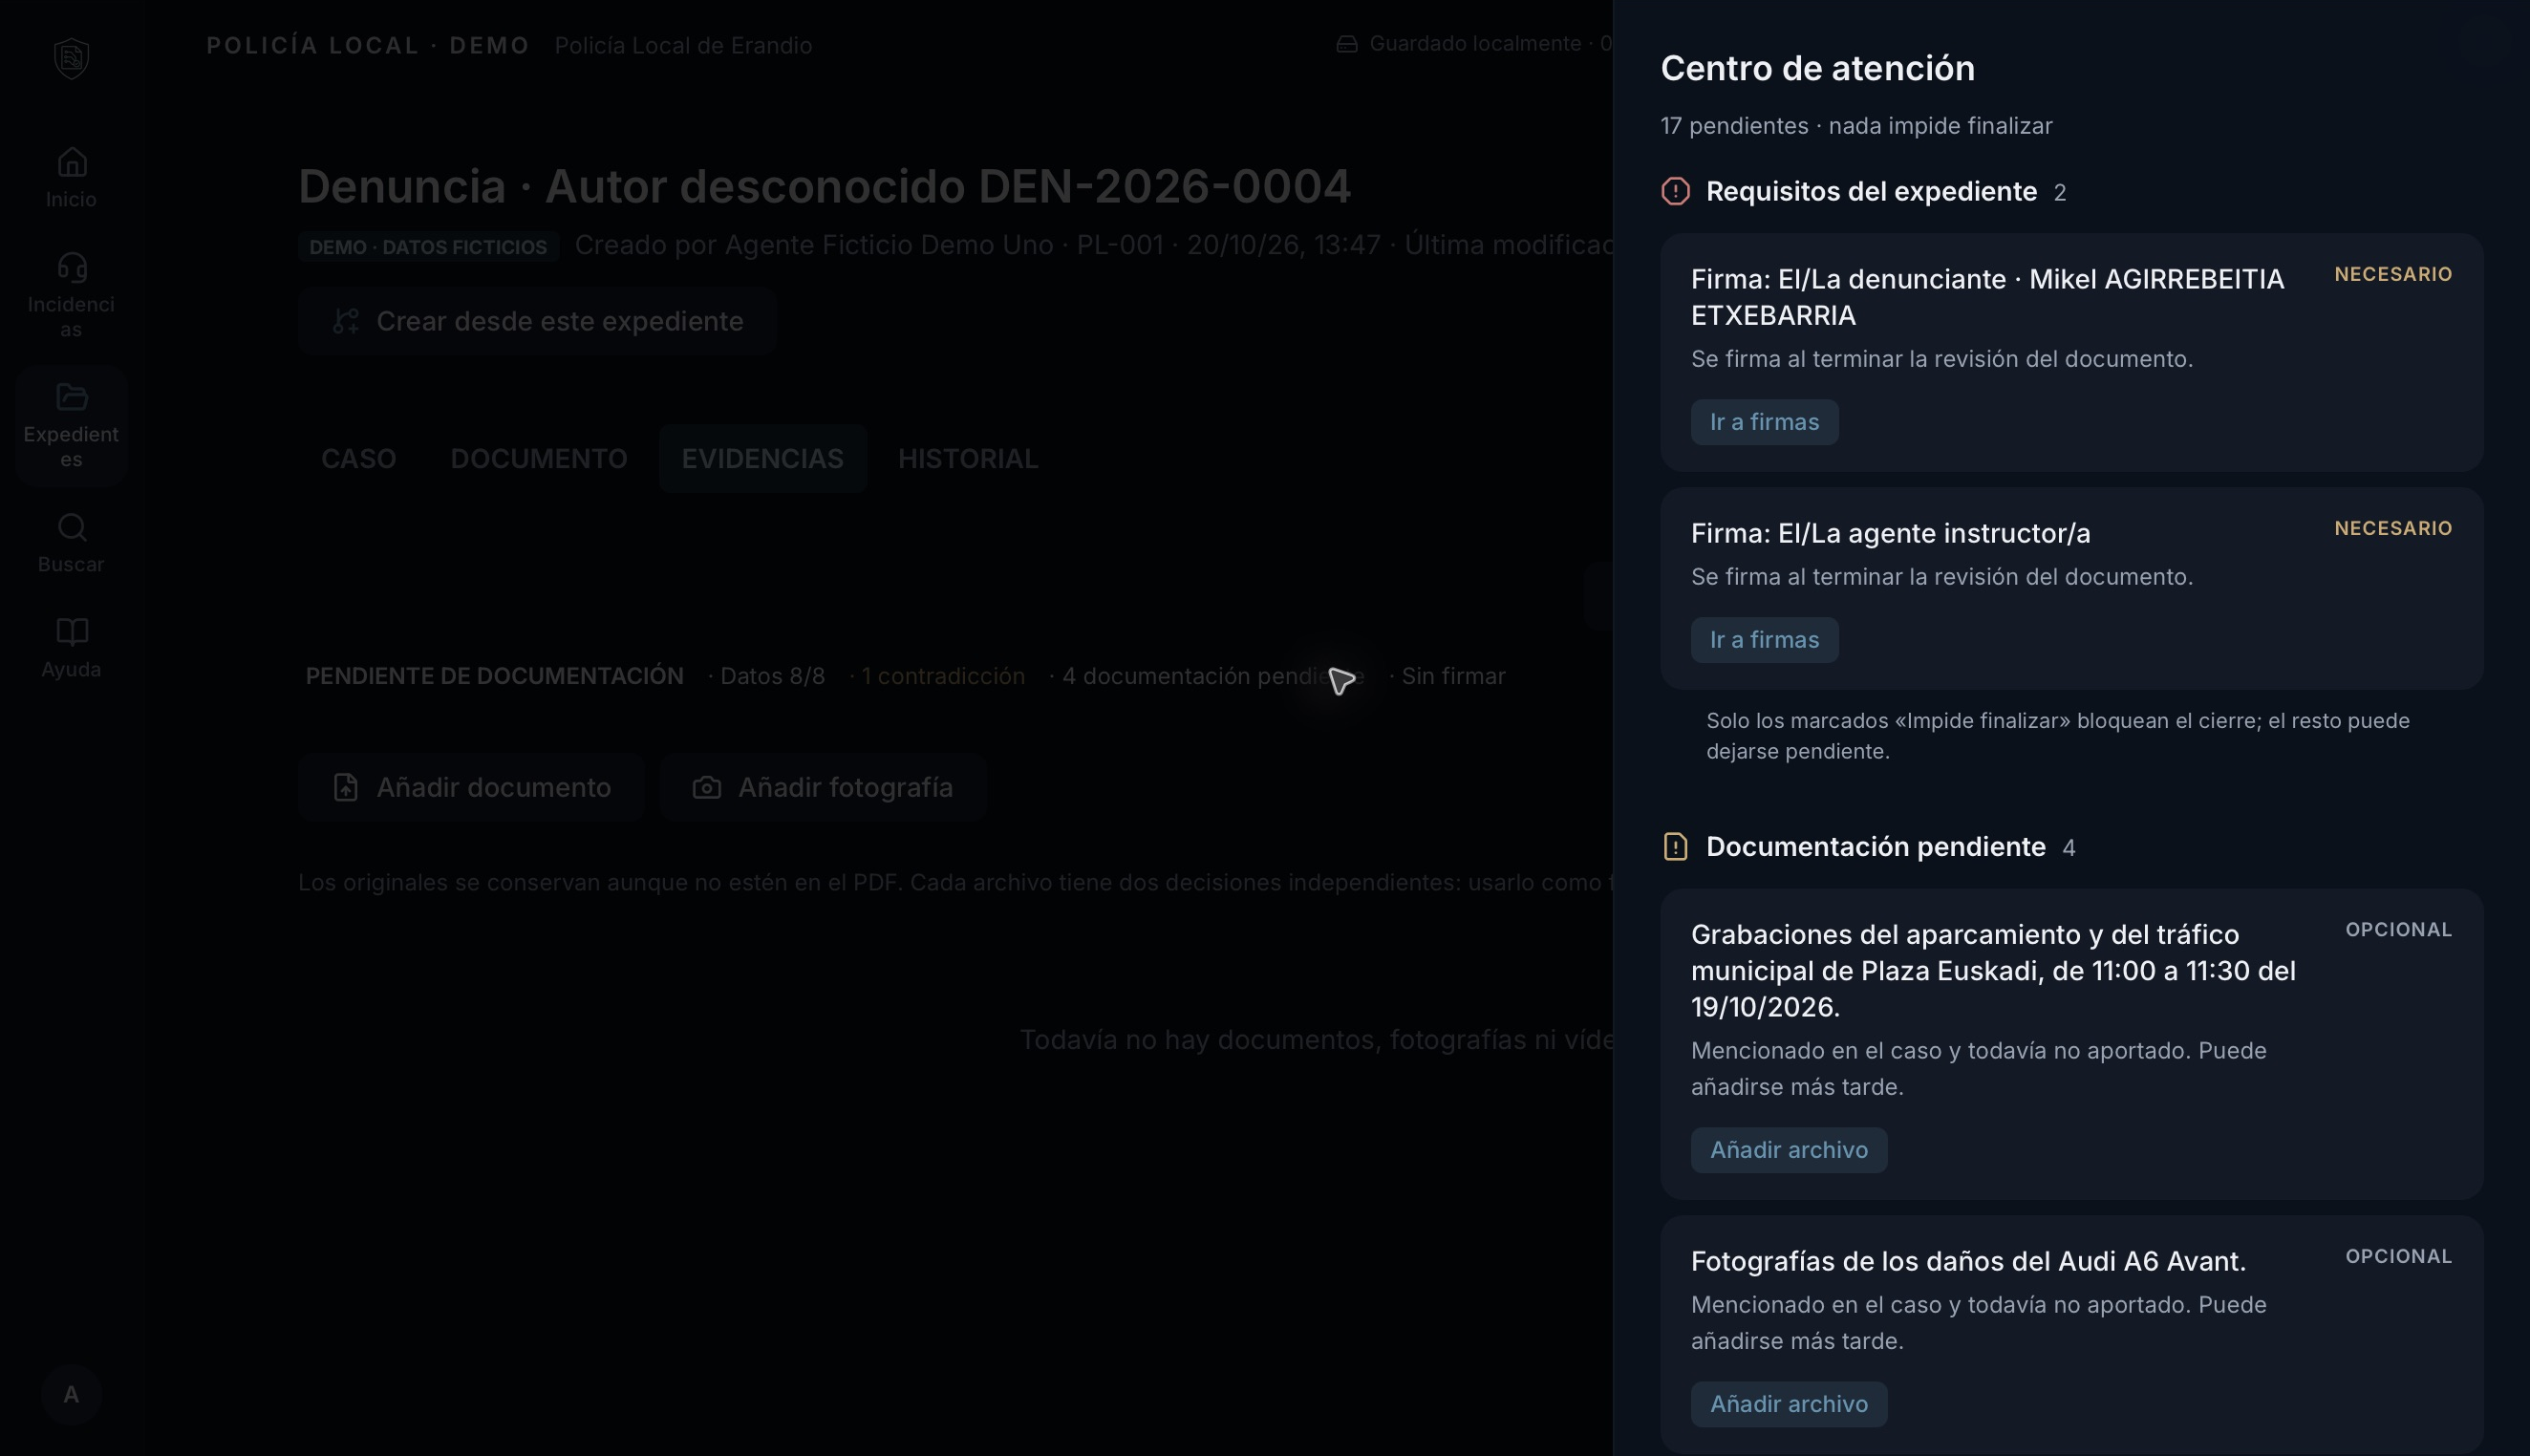Screen dimensions: 2530x1456
Task: Click OPCIONAL tag on Fotografías Audi card
Action: coord(2398,1256)
